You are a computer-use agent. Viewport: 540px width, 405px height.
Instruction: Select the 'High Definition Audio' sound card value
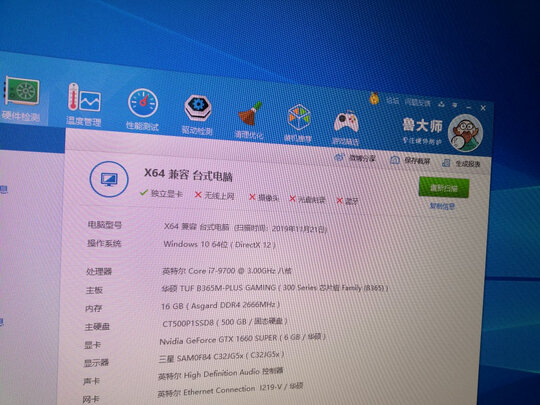tap(220, 374)
